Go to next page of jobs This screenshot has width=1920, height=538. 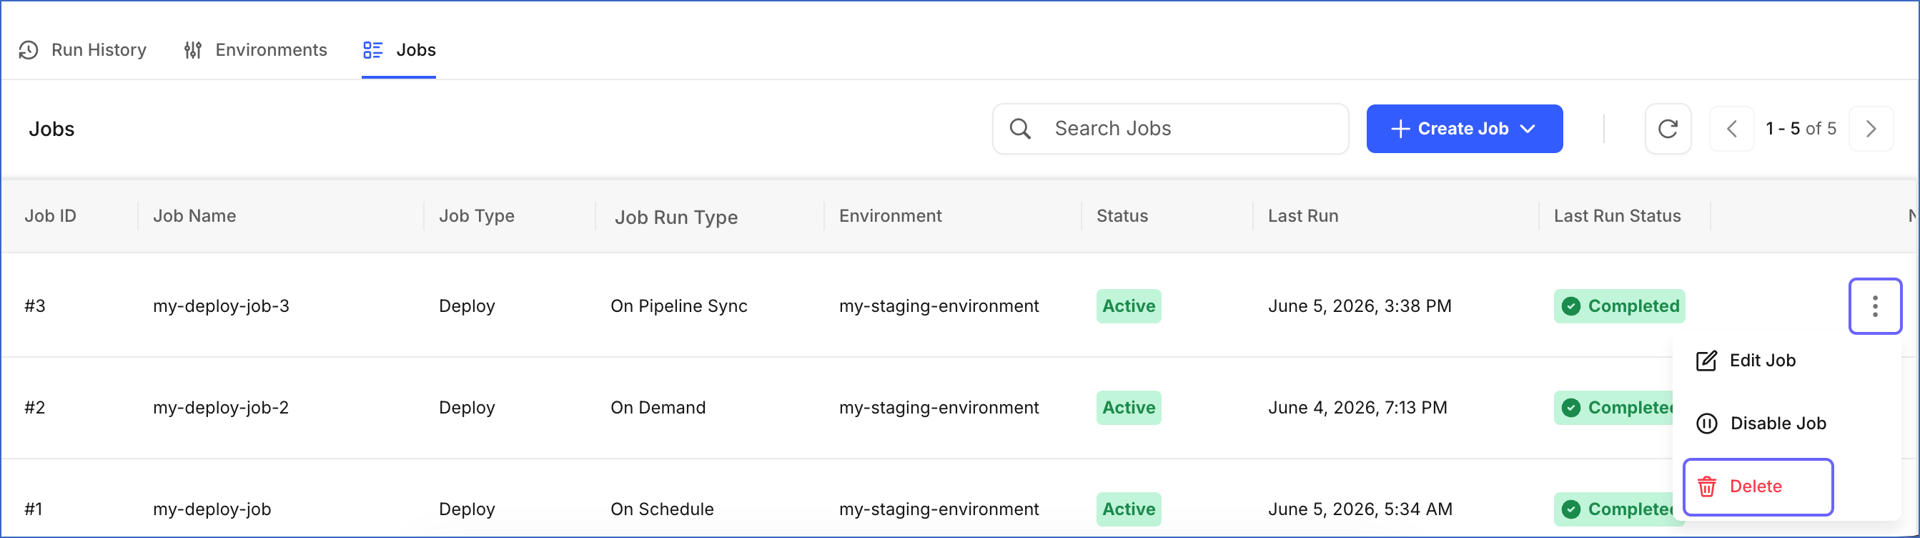pyautogui.click(x=1871, y=129)
